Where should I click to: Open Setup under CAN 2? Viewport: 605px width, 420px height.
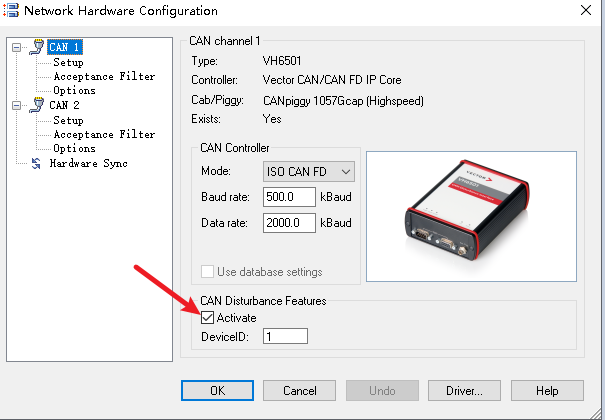coord(68,120)
